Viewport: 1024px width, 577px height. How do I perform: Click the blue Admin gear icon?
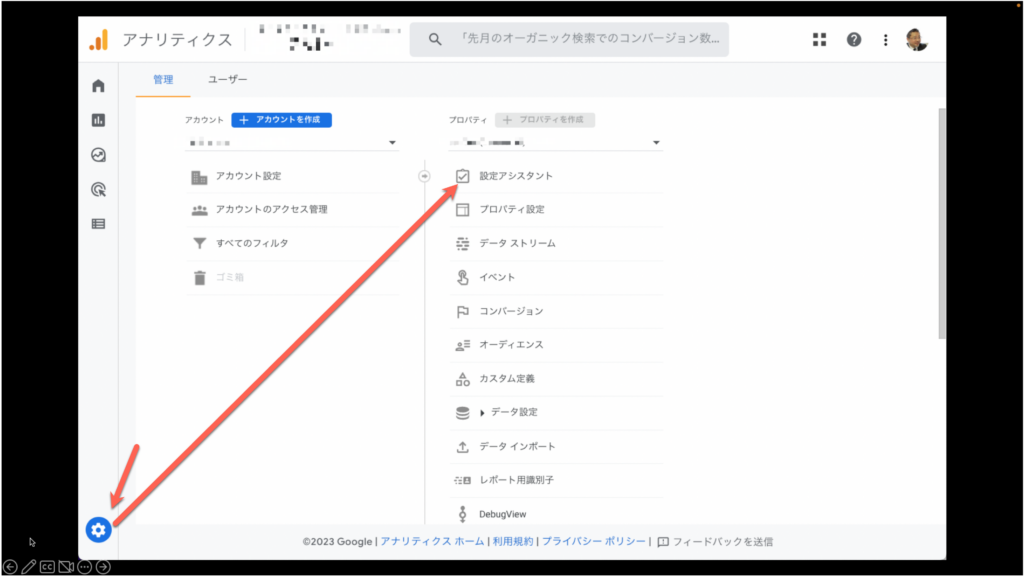(x=99, y=530)
